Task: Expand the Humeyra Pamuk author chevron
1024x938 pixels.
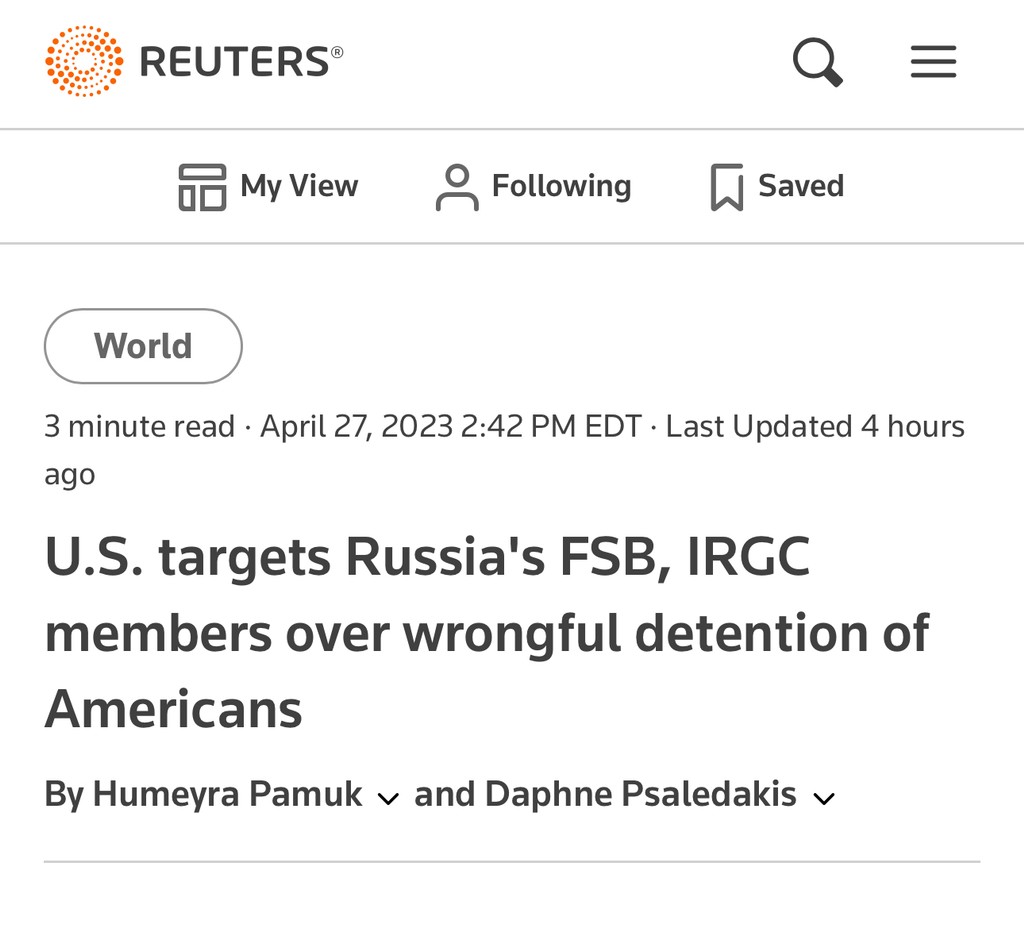Action: (388, 798)
